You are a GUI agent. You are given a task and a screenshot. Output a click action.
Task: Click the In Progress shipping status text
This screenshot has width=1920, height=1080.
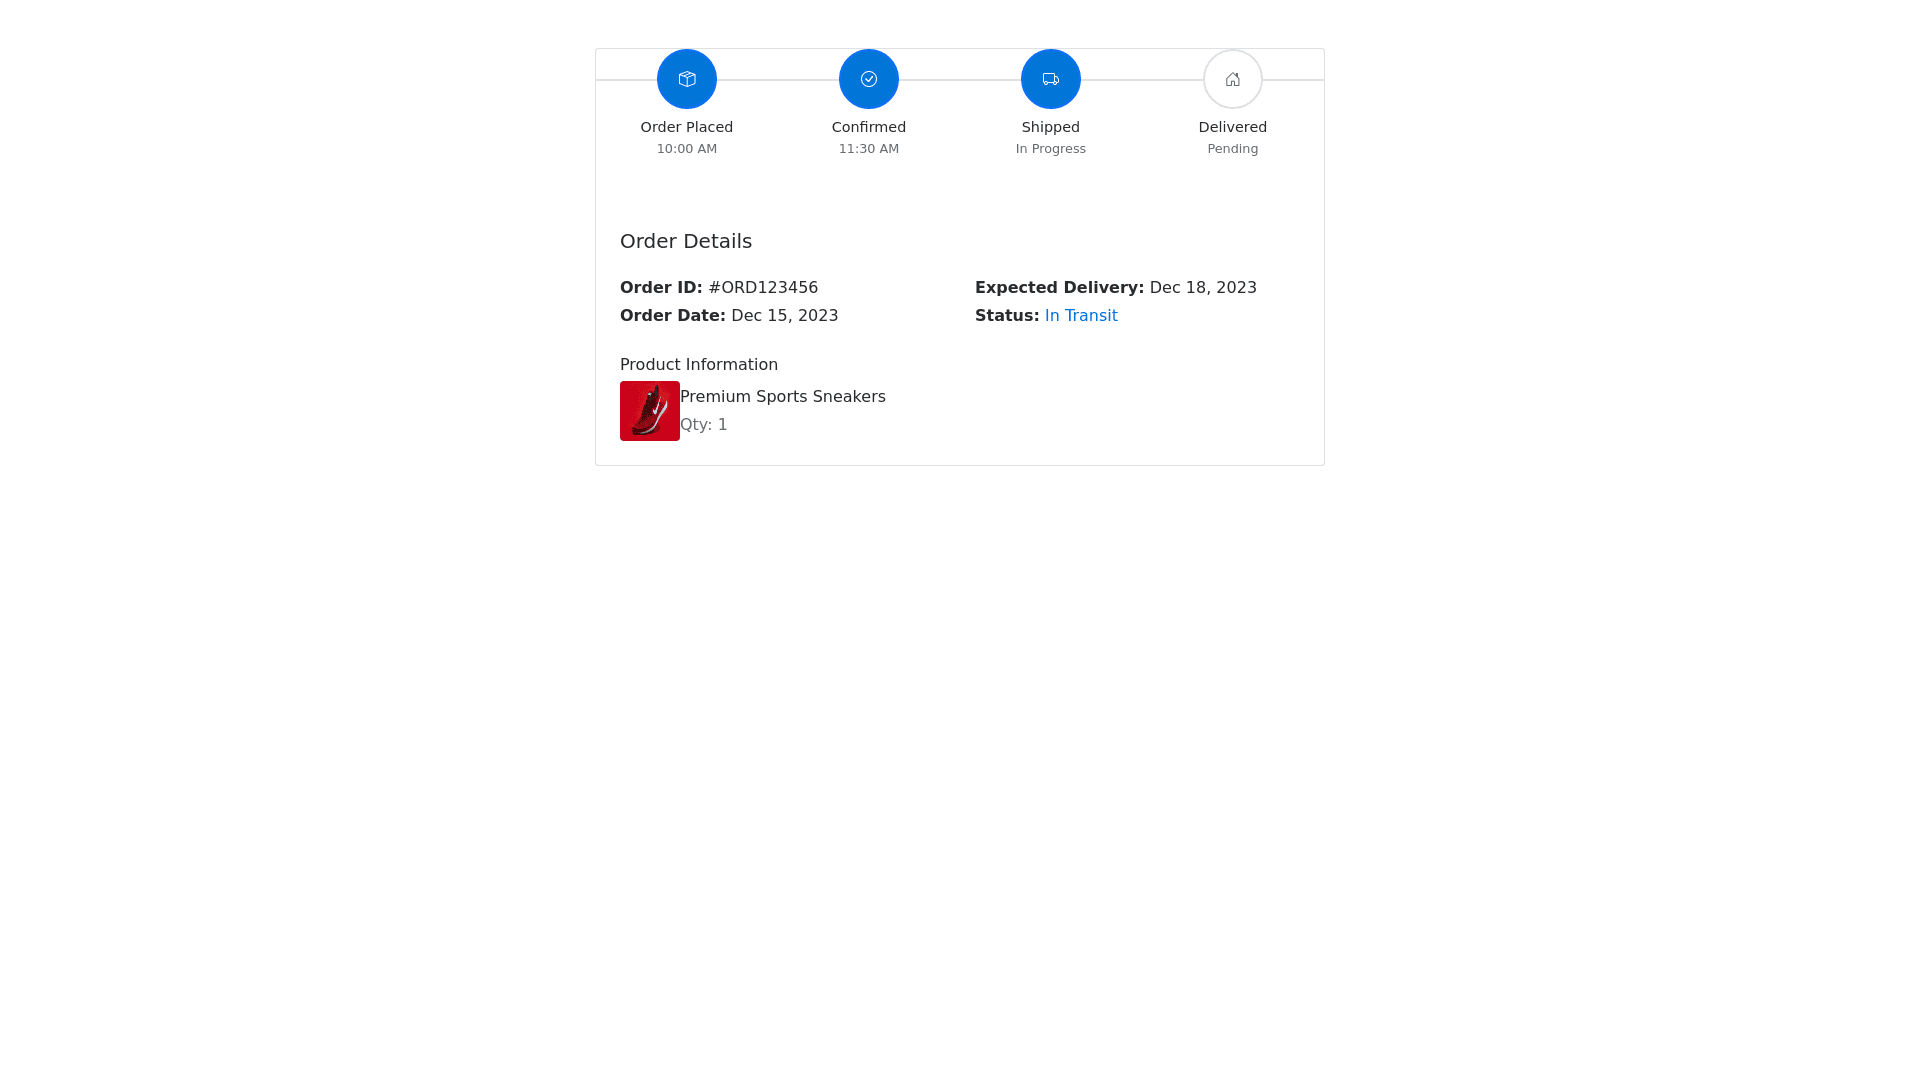tap(1051, 149)
